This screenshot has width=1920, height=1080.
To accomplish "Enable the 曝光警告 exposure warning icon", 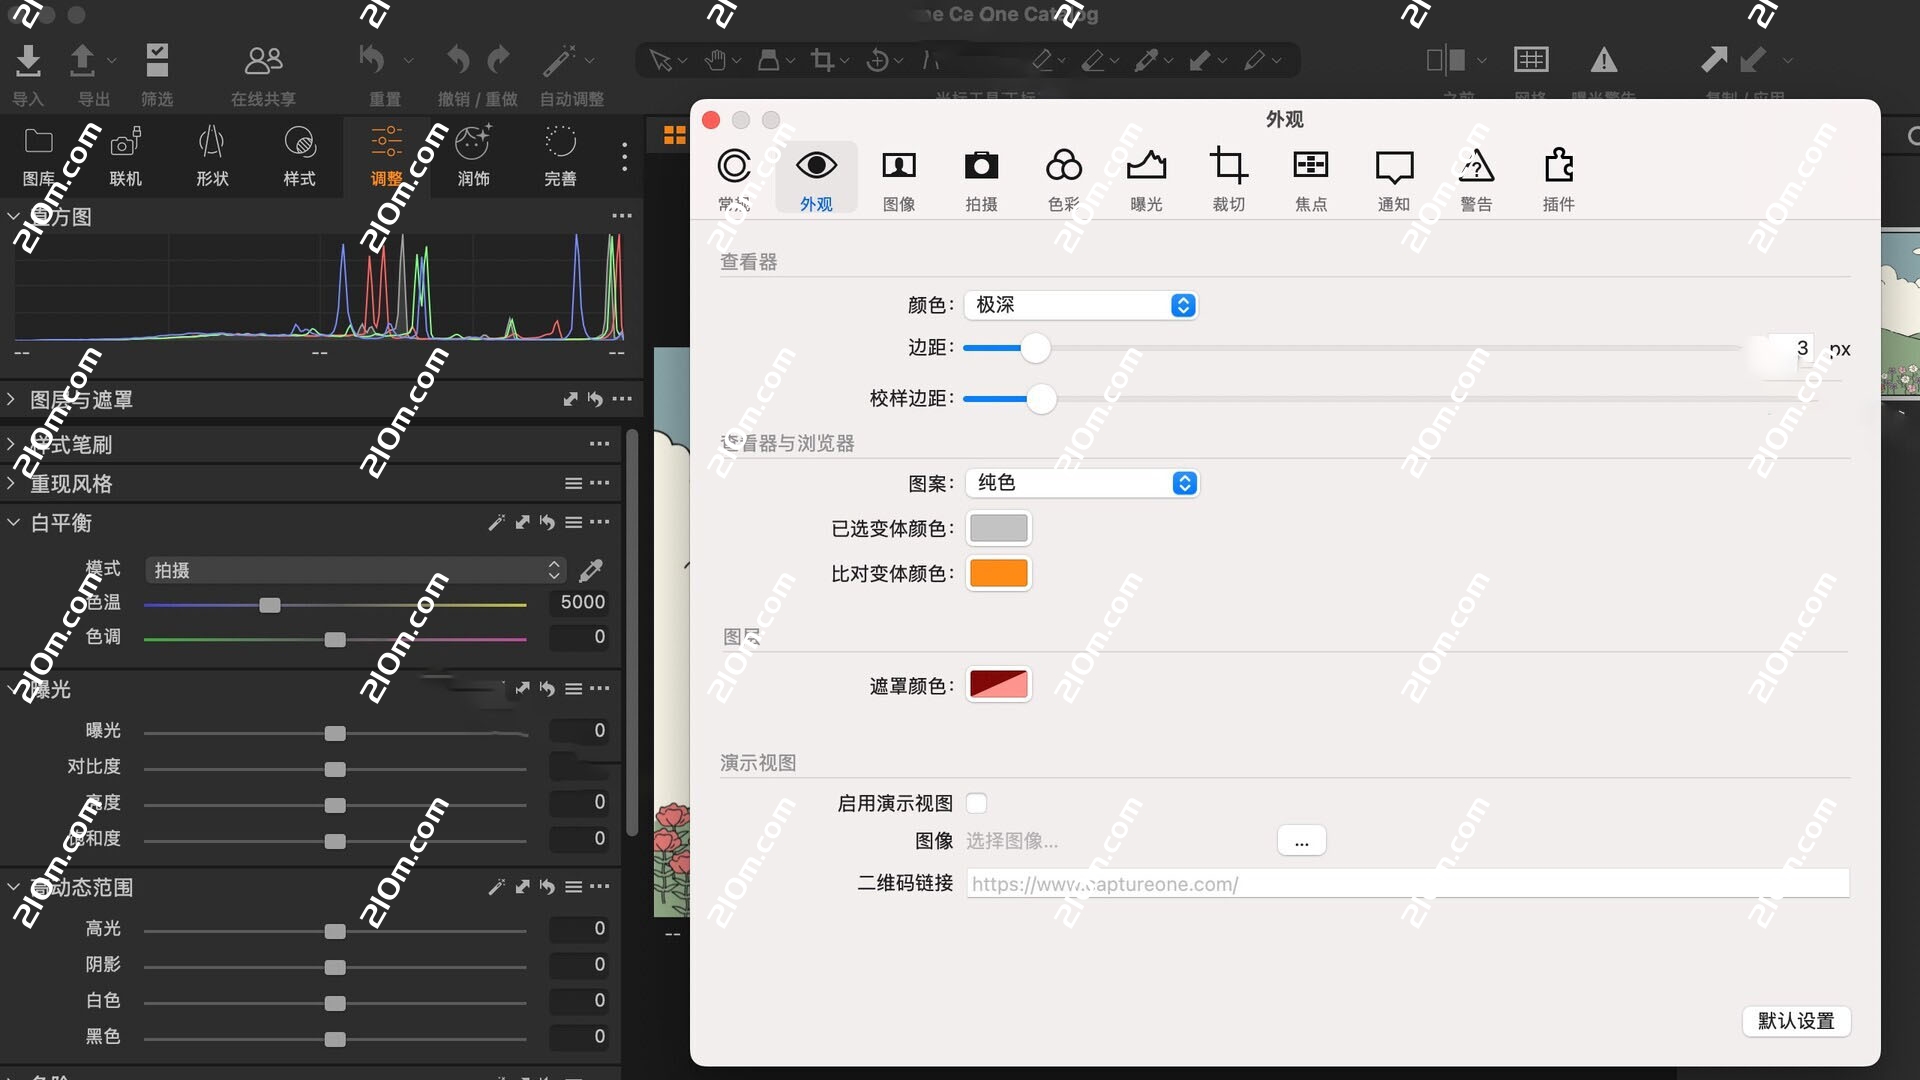I will [x=1603, y=62].
